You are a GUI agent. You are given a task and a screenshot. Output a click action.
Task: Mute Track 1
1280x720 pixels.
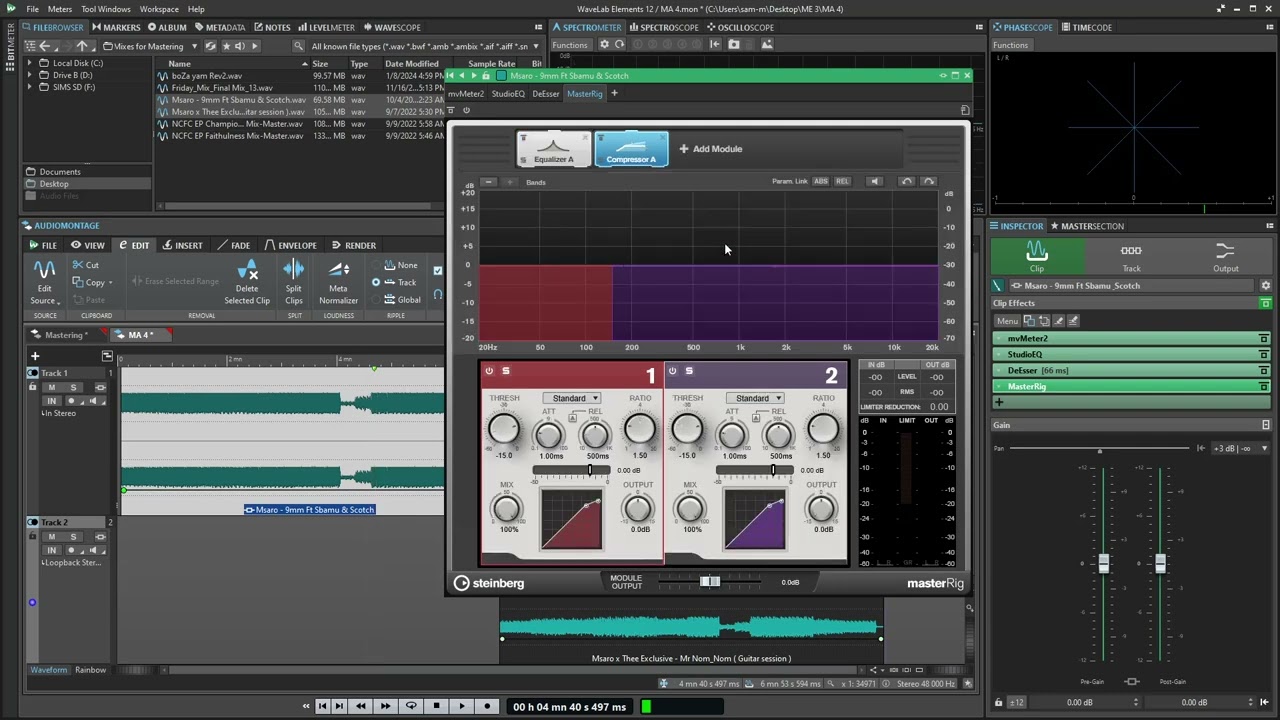[52, 387]
